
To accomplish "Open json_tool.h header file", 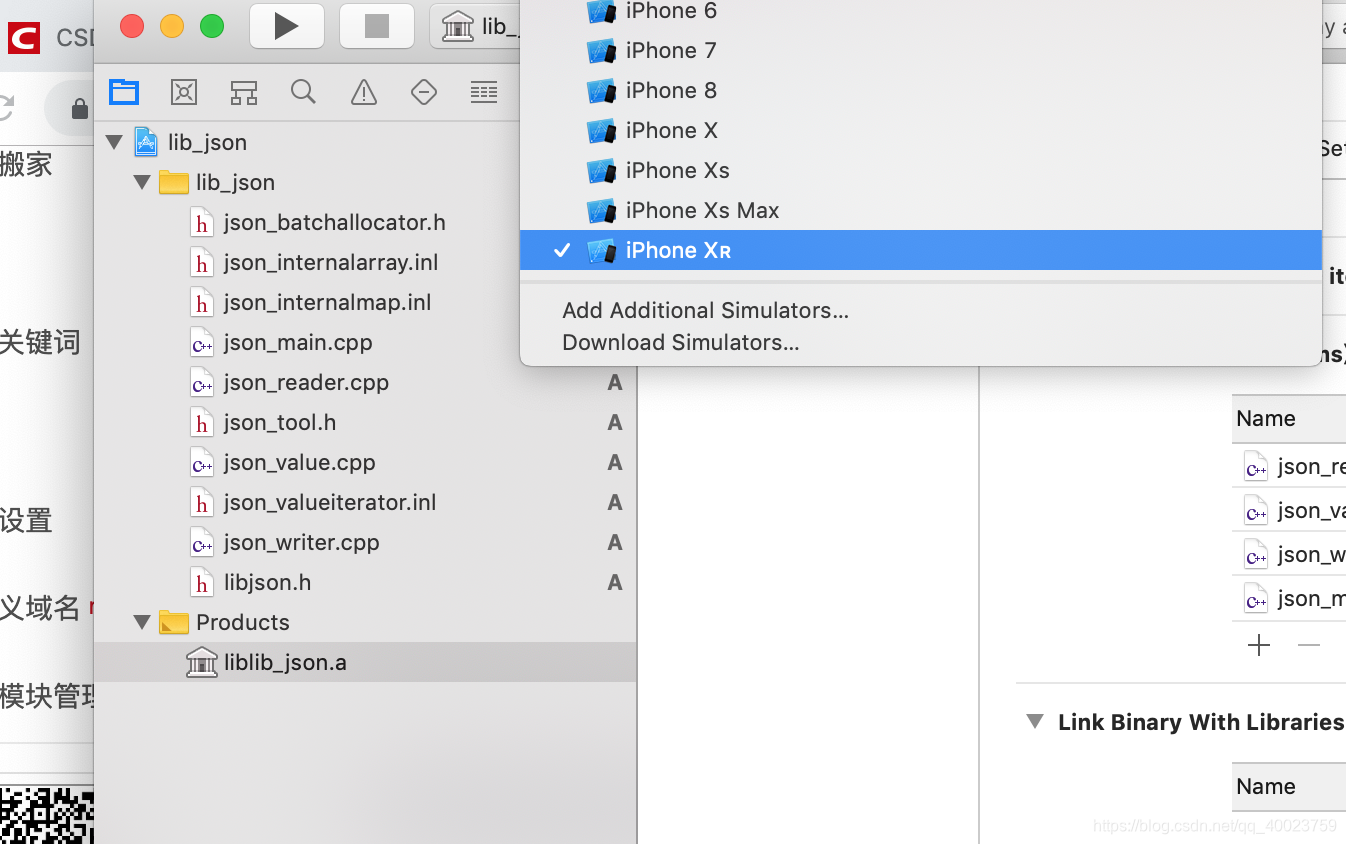I will coord(280,422).
